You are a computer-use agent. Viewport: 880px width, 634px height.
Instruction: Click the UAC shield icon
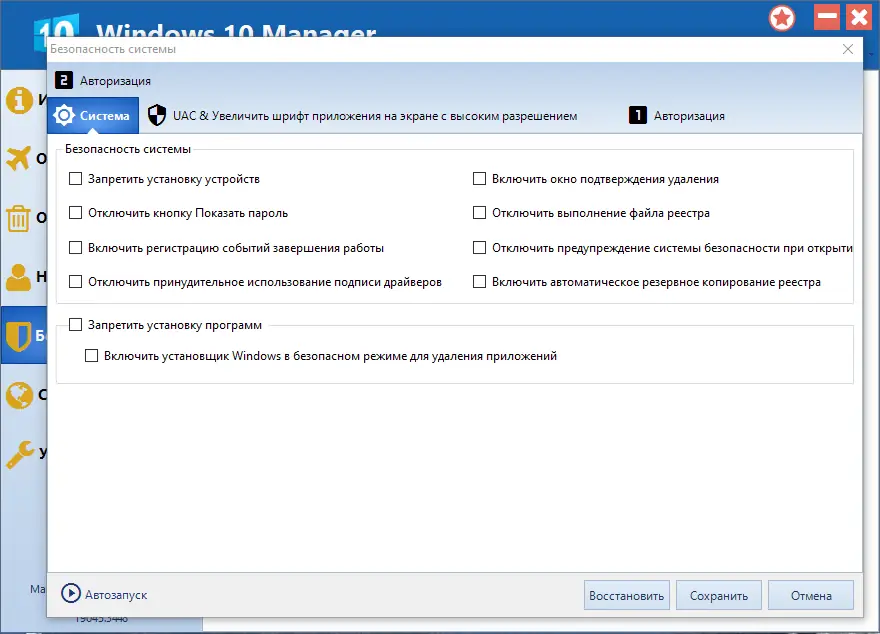click(157, 116)
